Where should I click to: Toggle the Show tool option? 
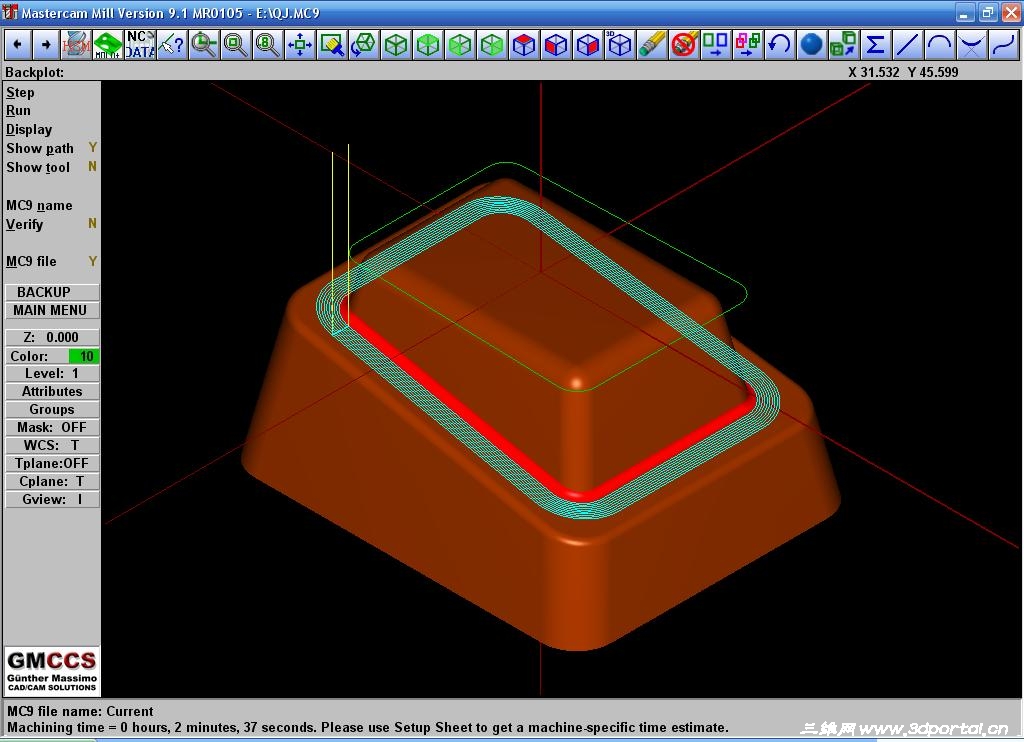click(52, 167)
